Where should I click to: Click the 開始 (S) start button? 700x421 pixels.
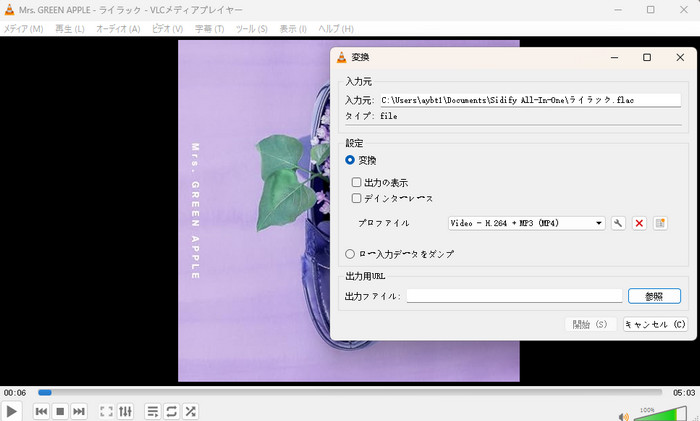(591, 324)
